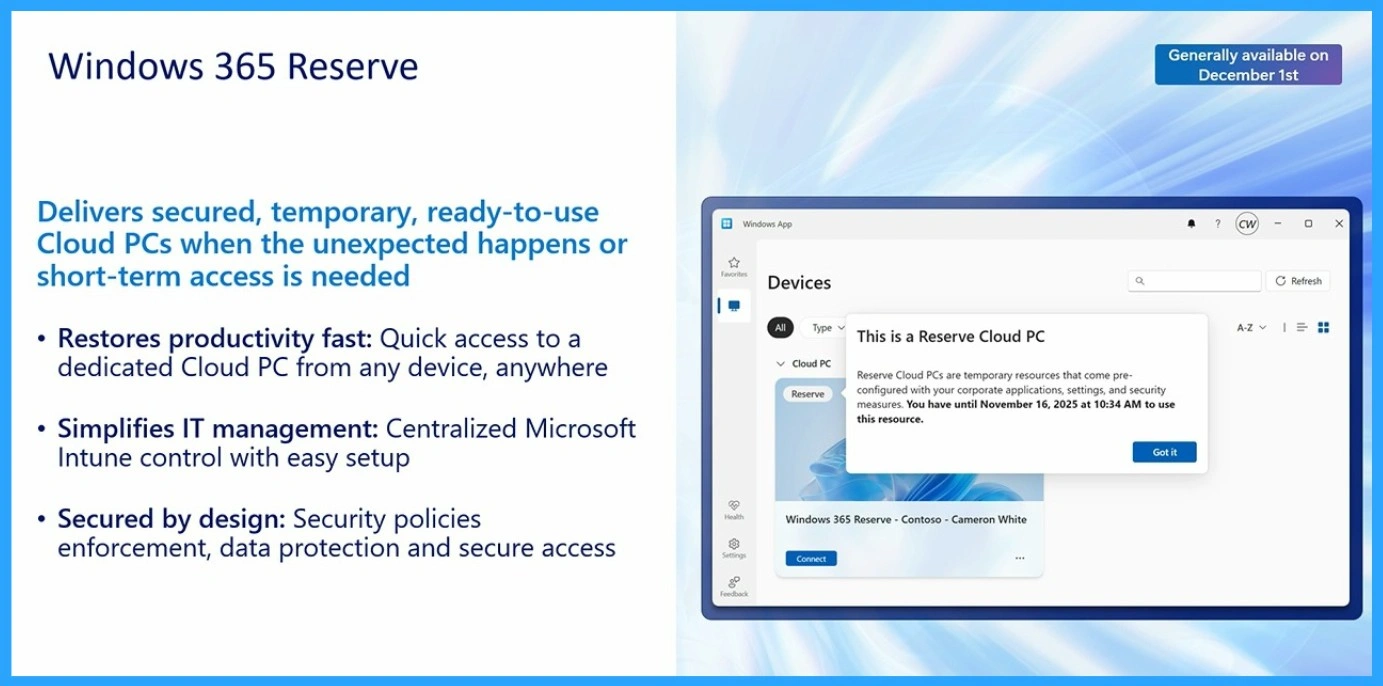Open the CW account menu

click(1246, 223)
